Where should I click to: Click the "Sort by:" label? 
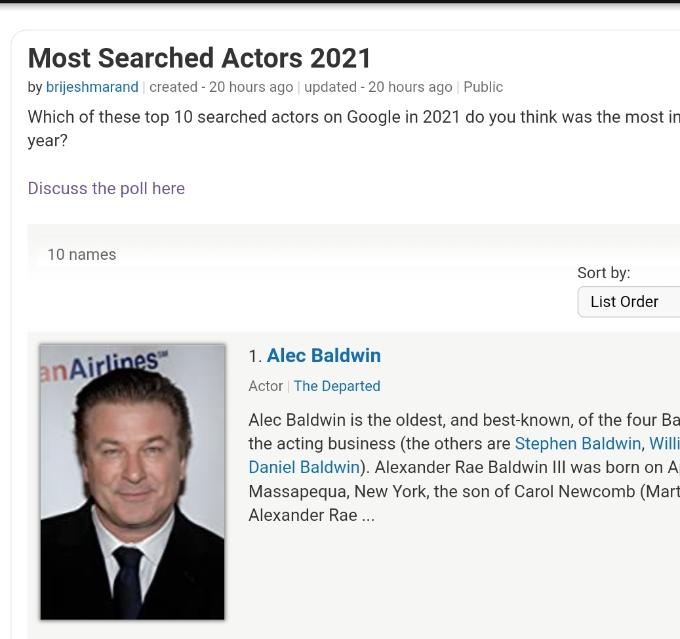point(603,272)
